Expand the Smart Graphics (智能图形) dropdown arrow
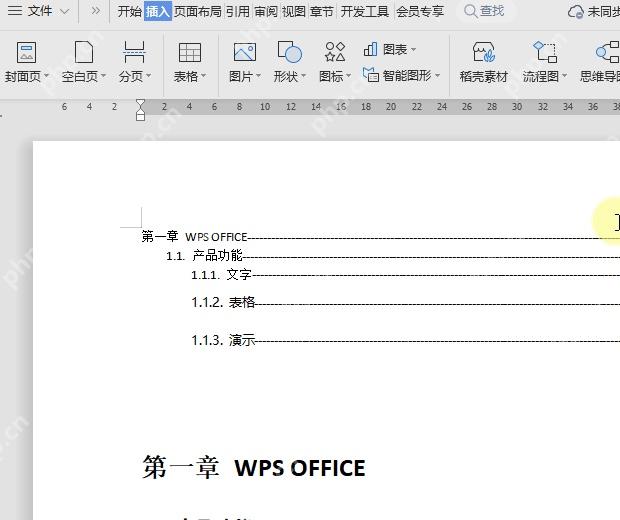The width and height of the screenshot is (620, 520). pos(438,75)
